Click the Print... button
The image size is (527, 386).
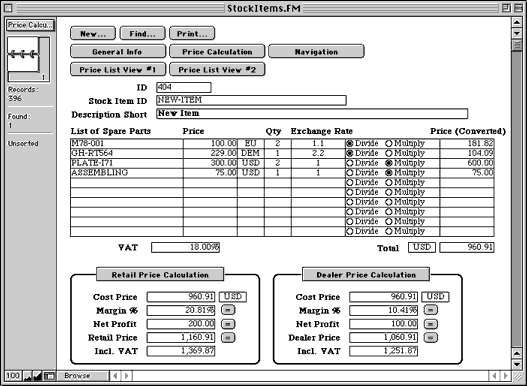pos(192,34)
